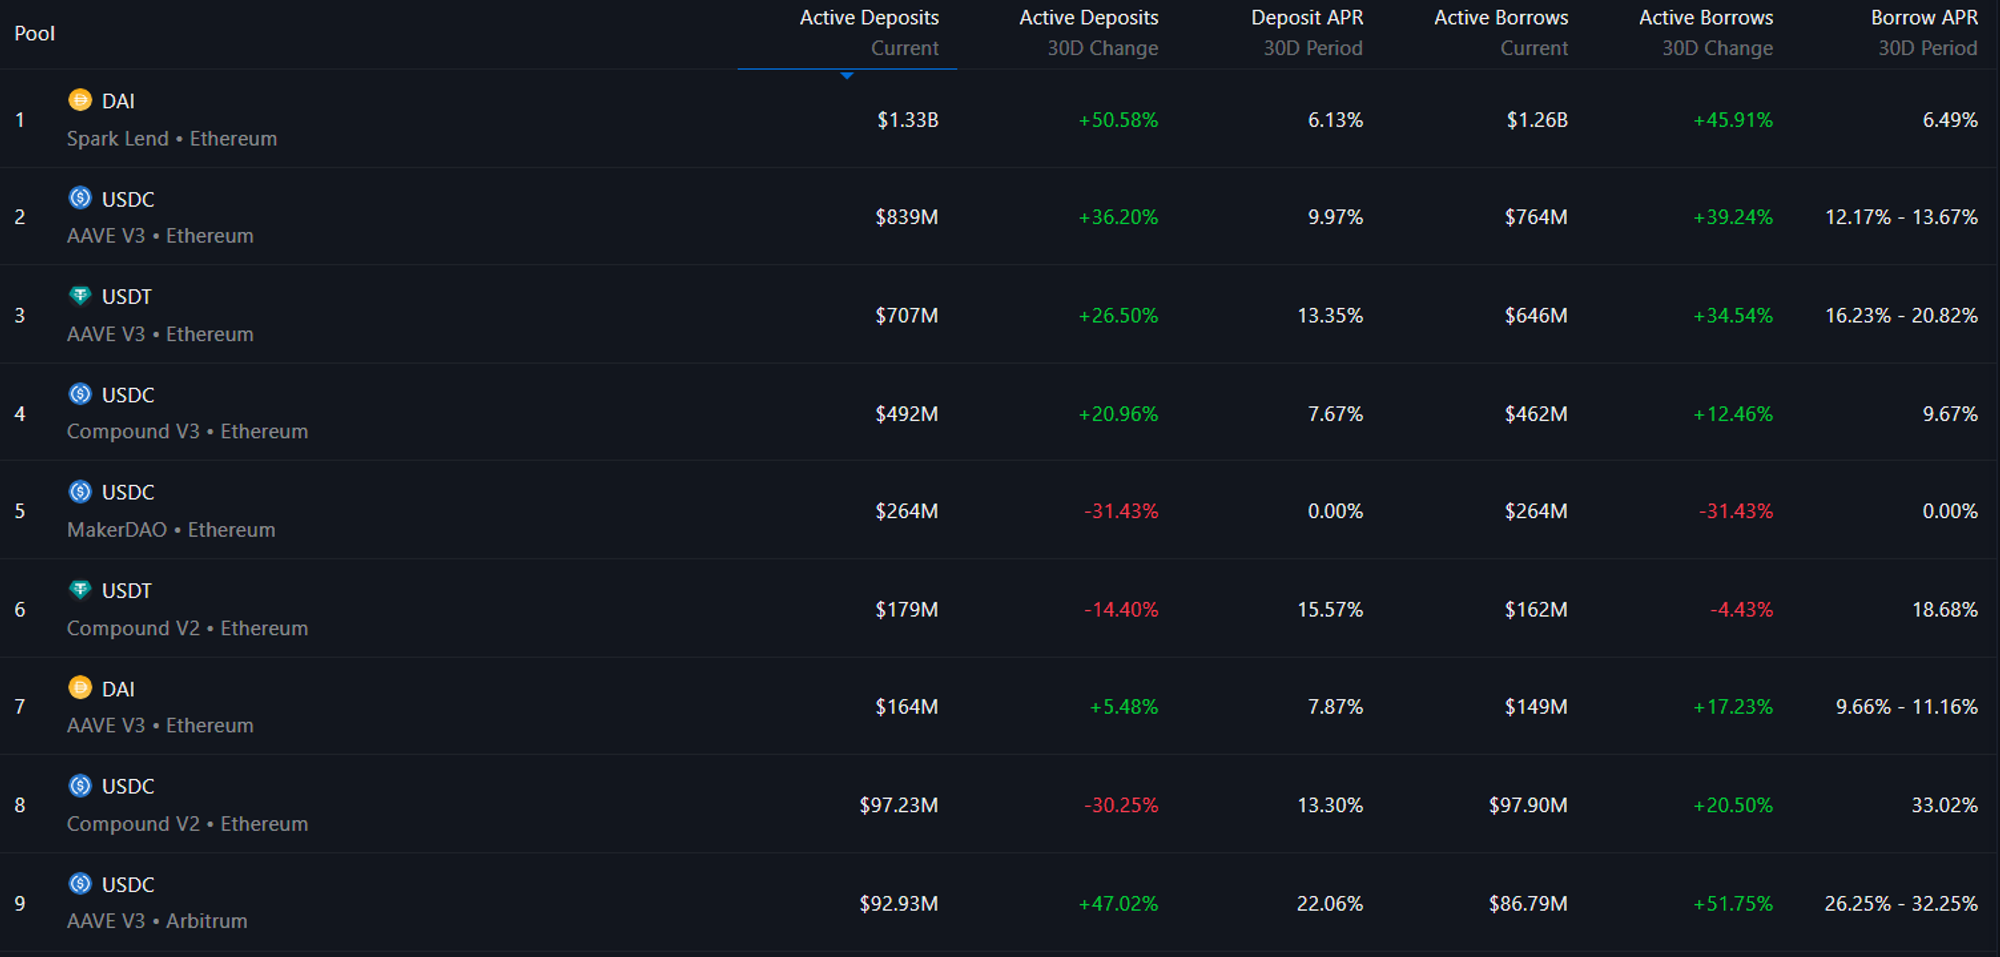Click the -30.25% deposits change value

[x=1121, y=805]
